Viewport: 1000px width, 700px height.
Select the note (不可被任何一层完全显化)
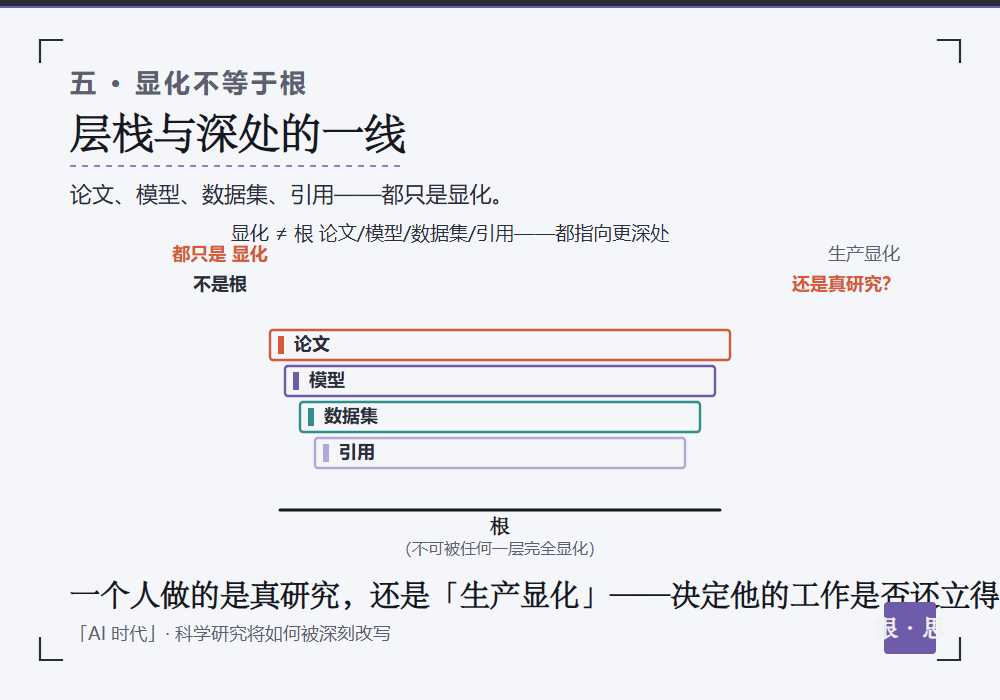point(499,548)
